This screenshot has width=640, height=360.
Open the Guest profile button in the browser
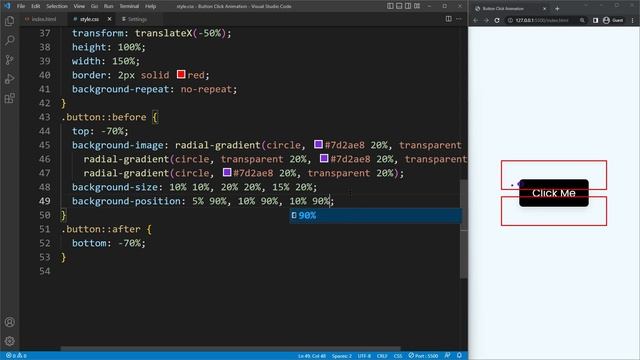click(x=613, y=20)
